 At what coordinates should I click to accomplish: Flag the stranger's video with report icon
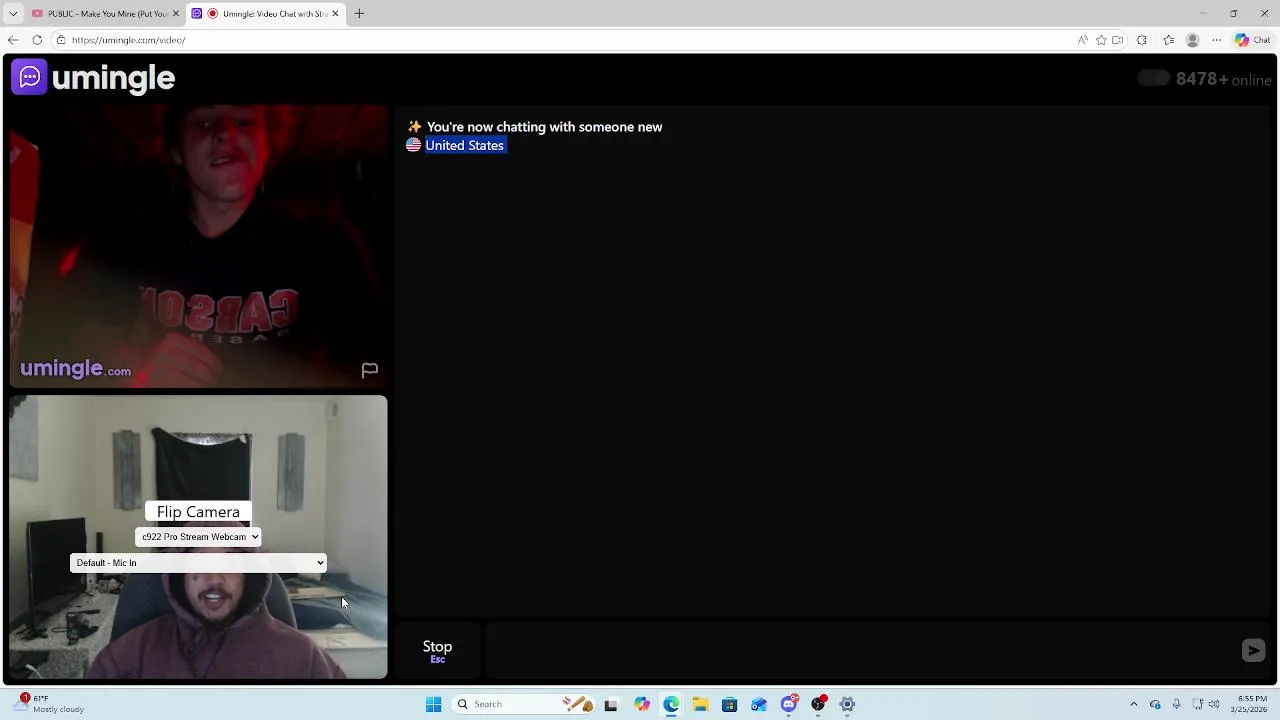pos(369,370)
